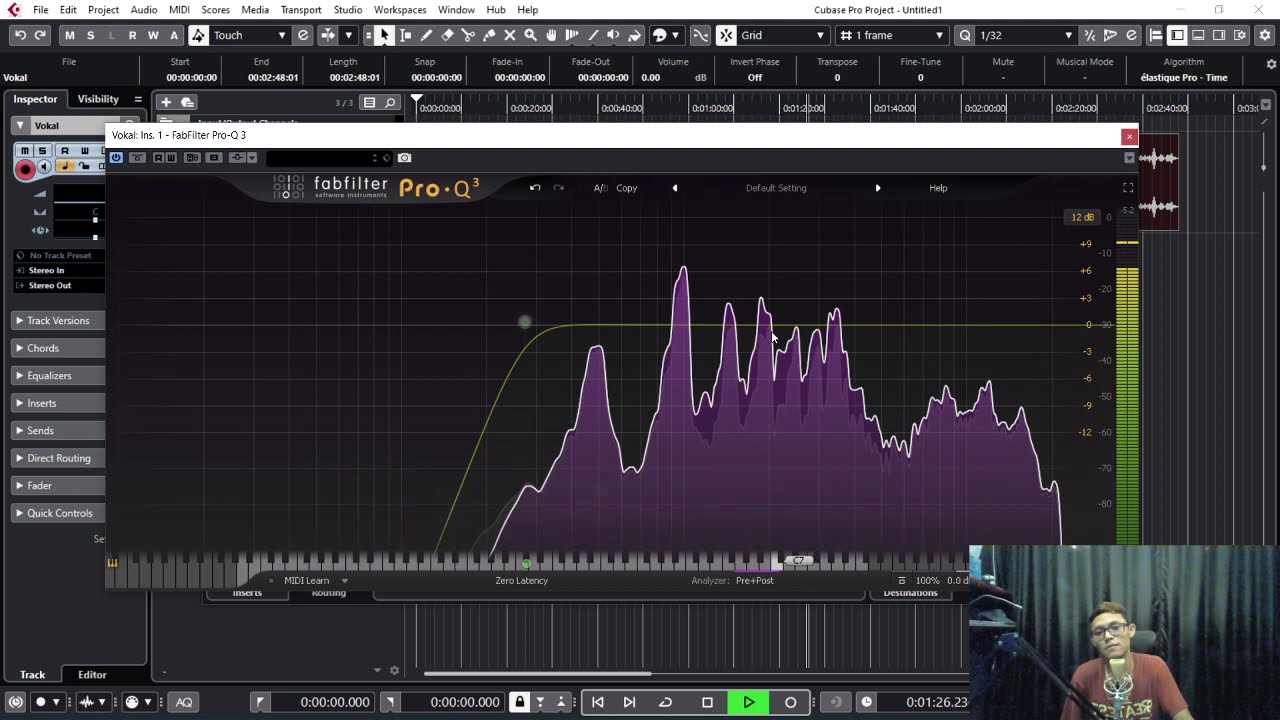Select the Range Selection tool
Viewport: 1280px width, 720px height.
click(x=405, y=35)
